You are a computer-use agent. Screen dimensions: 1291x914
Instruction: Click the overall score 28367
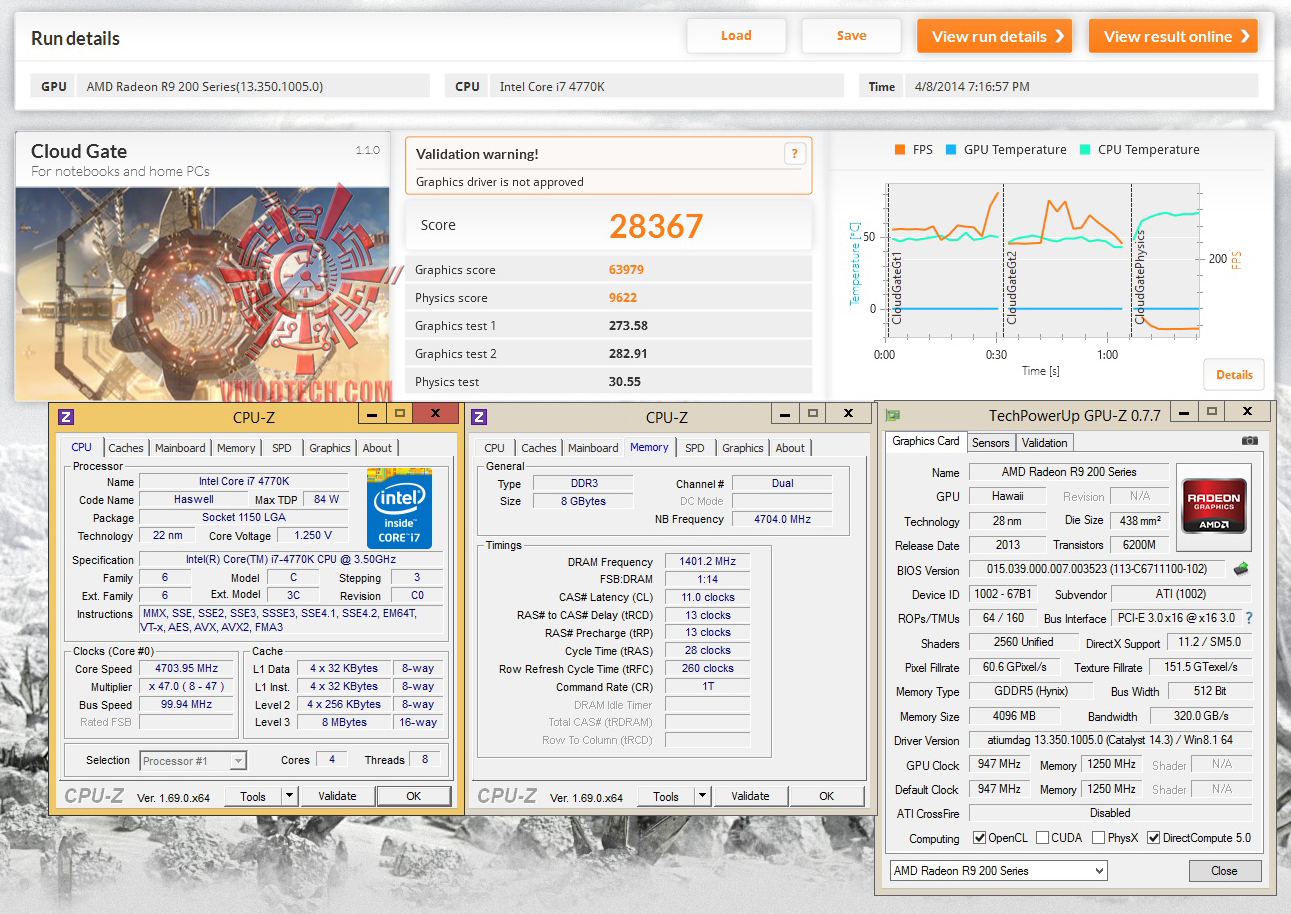pyautogui.click(x=656, y=226)
